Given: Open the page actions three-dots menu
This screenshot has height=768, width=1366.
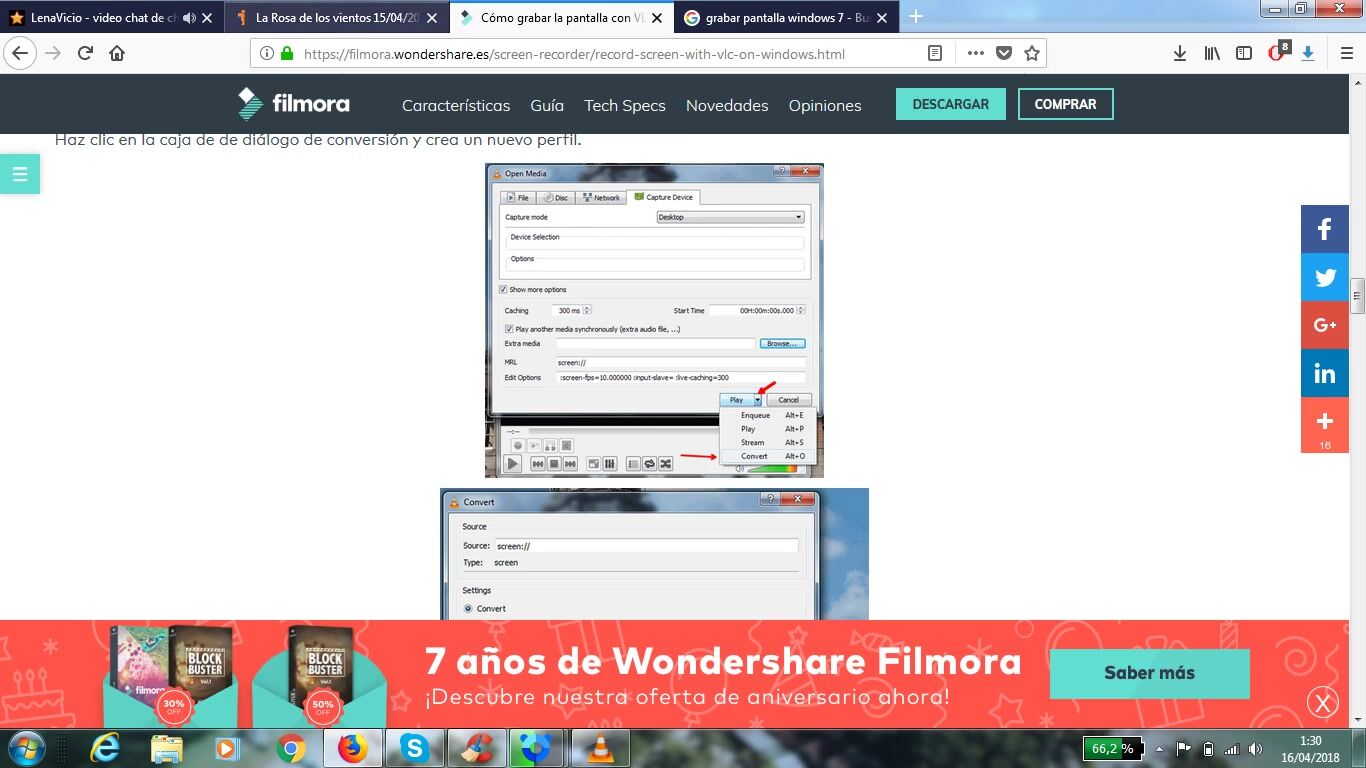Looking at the screenshot, I should click(976, 53).
